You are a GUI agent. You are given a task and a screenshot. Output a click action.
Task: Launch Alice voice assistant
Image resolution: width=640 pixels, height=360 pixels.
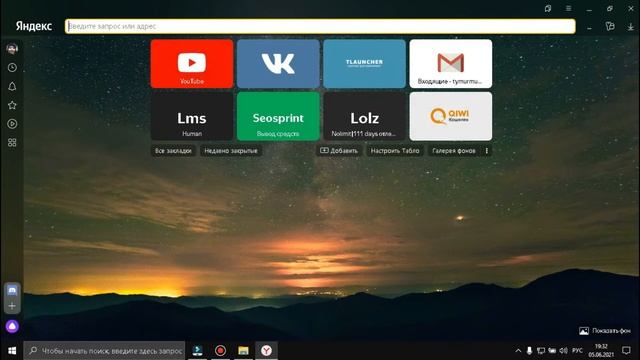12,326
